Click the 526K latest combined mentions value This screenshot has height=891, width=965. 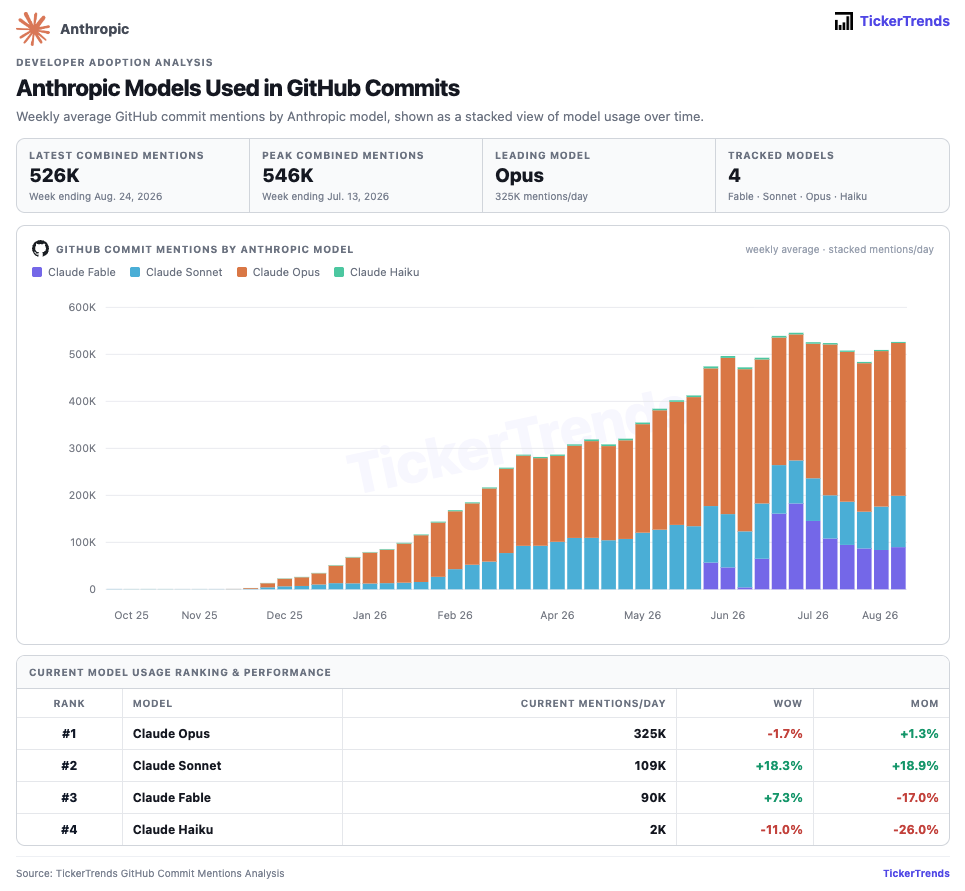click(x=55, y=175)
